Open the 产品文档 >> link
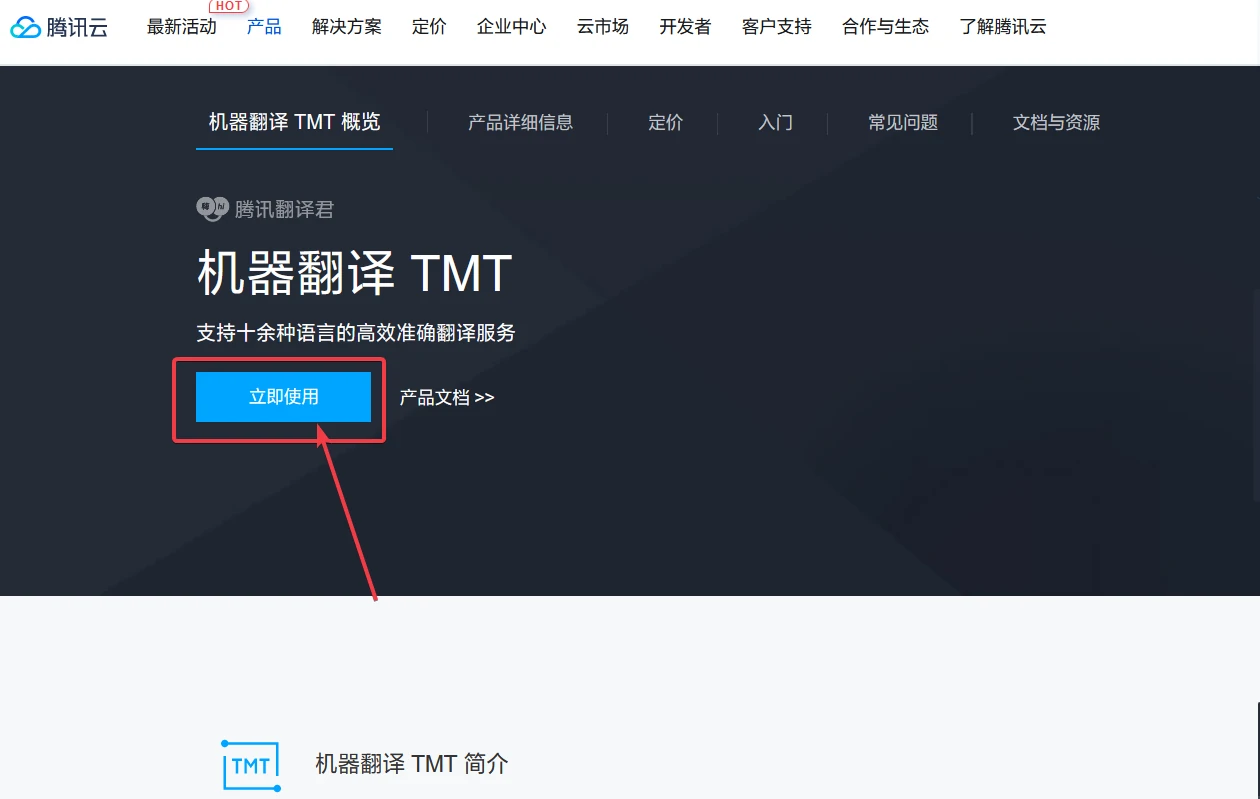Screen dimensions: 1260x799 pyautogui.click(x=447, y=397)
